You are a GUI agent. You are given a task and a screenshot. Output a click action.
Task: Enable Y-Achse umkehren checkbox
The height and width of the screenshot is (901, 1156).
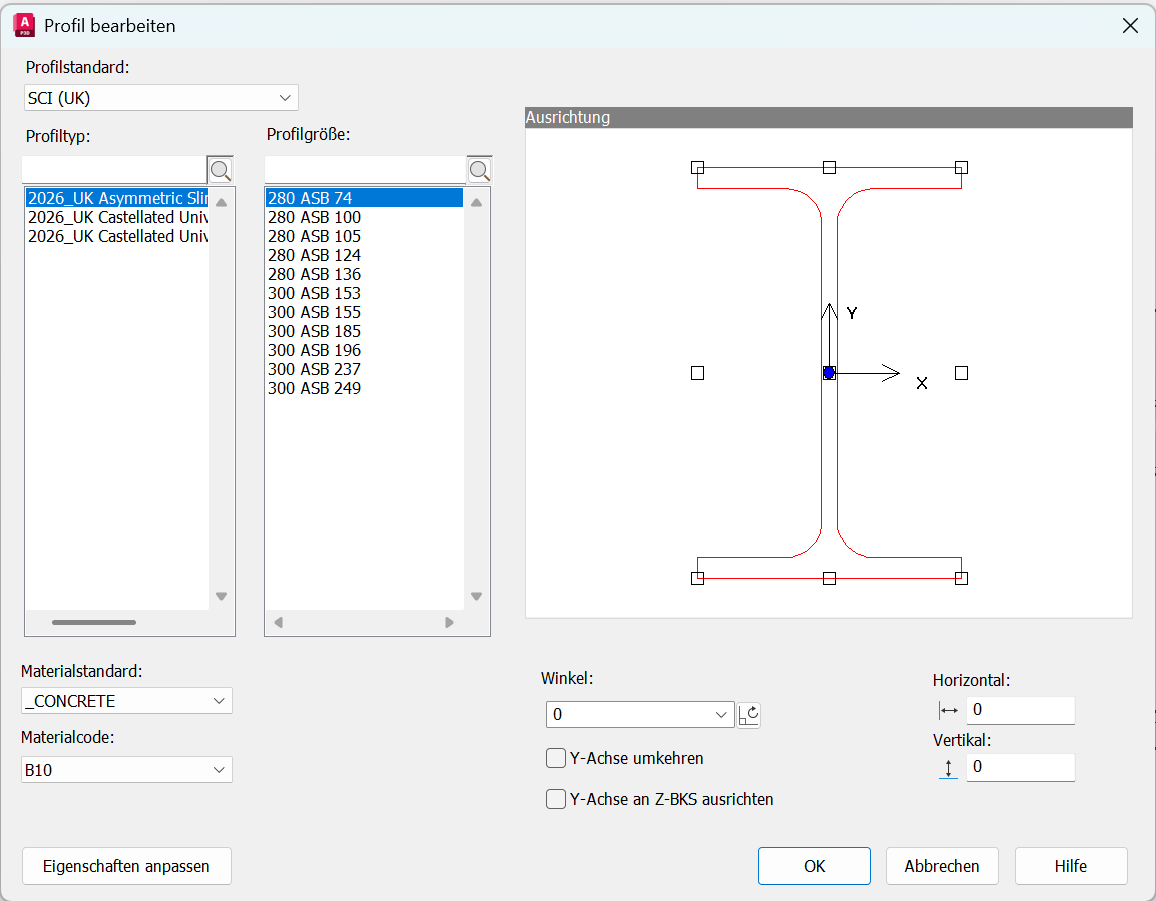pos(556,758)
